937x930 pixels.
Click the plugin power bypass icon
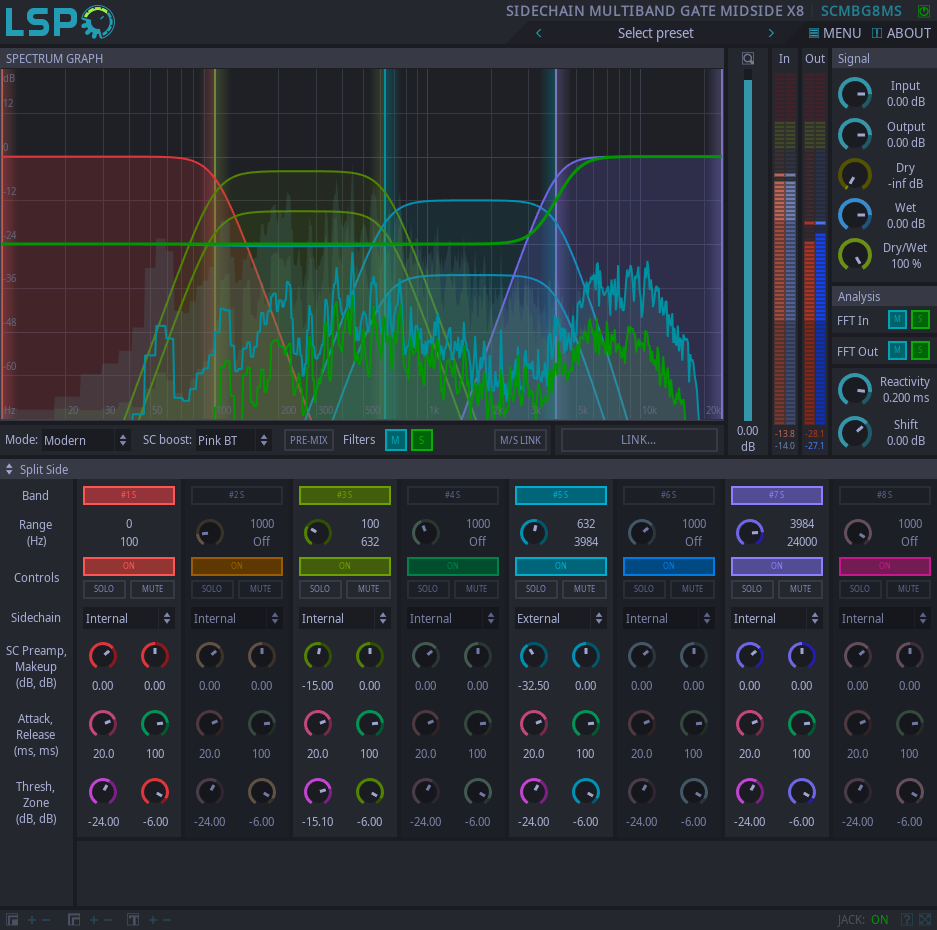point(923,11)
